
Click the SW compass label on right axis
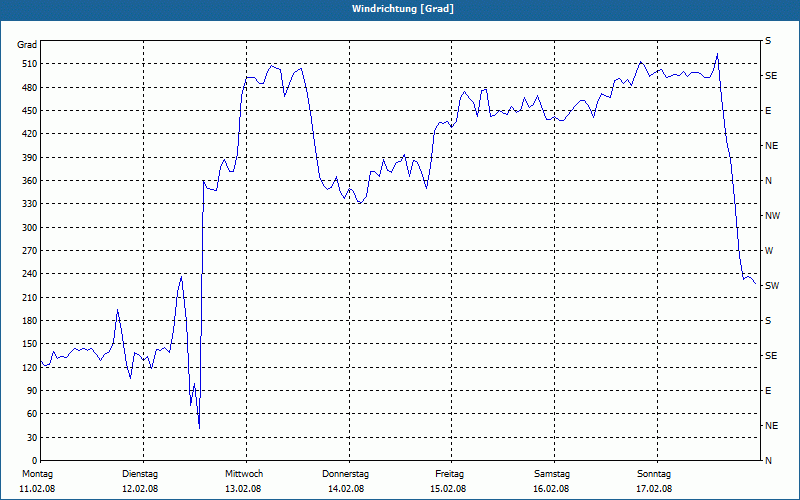click(x=772, y=286)
